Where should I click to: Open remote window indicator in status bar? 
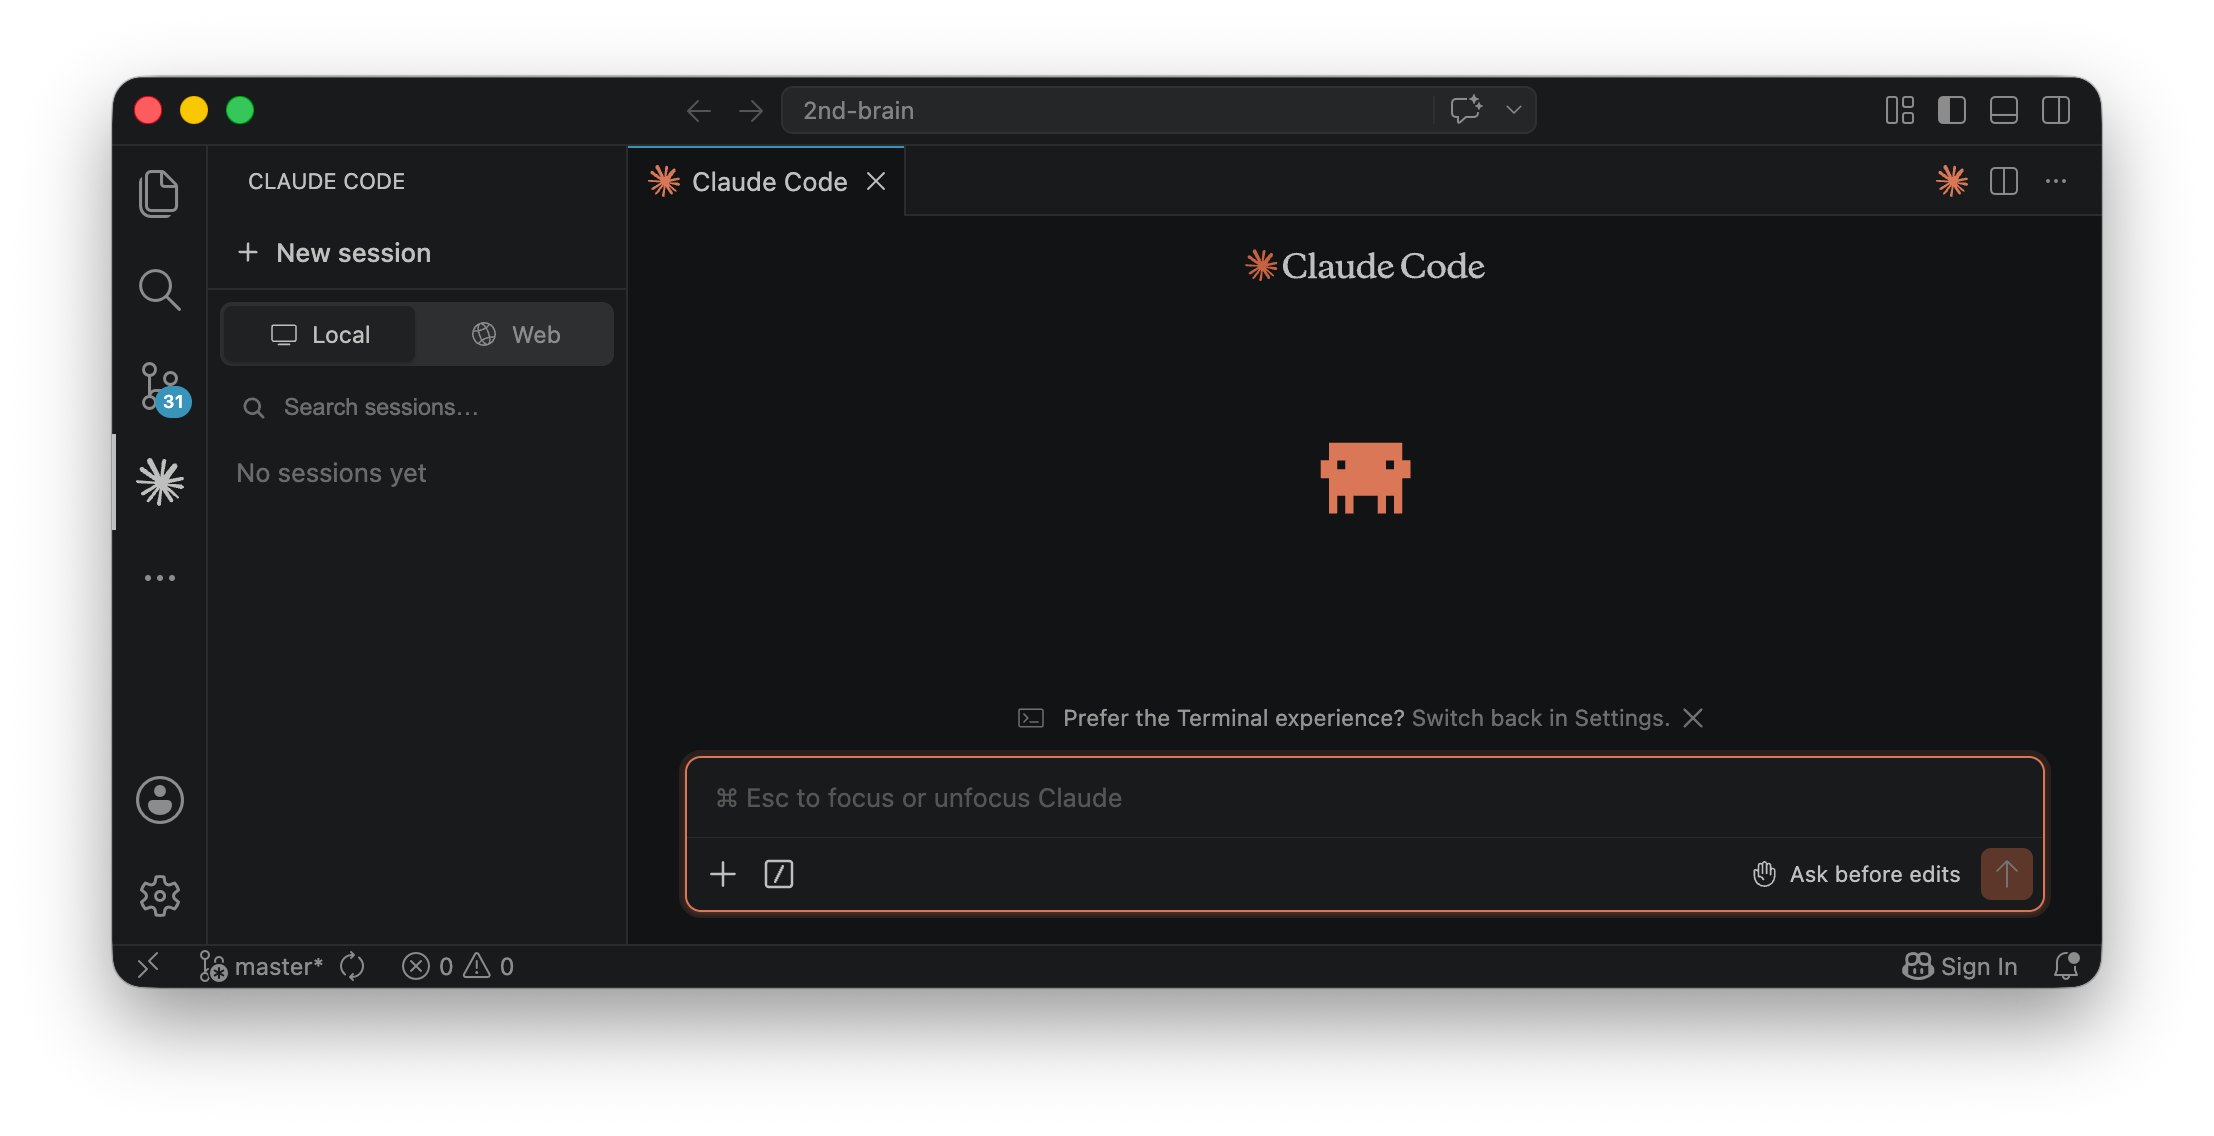tap(148, 966)
